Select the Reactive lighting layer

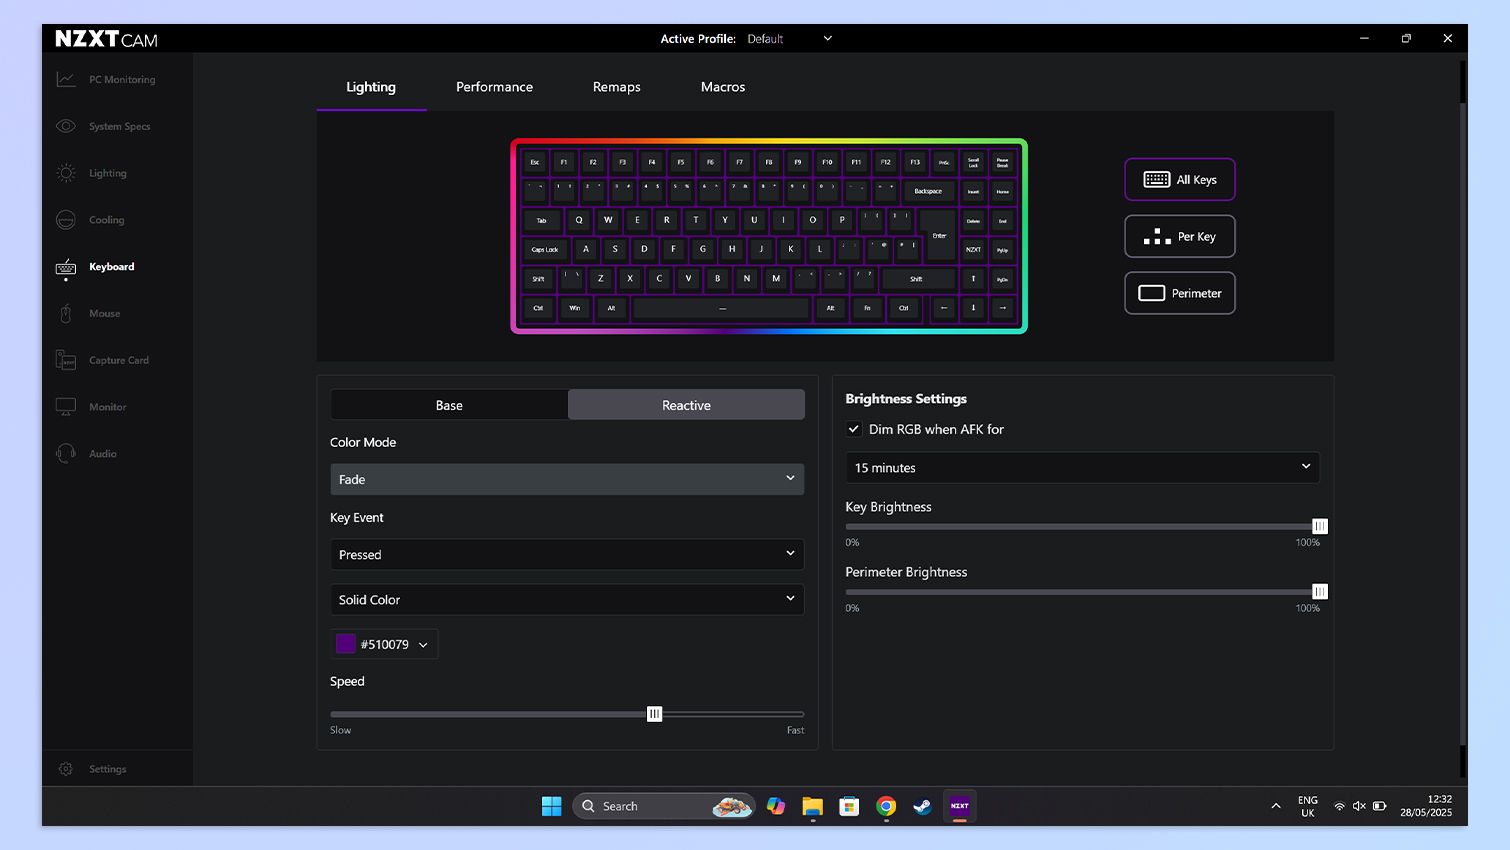pyautogui.click(x=686, y=405)
